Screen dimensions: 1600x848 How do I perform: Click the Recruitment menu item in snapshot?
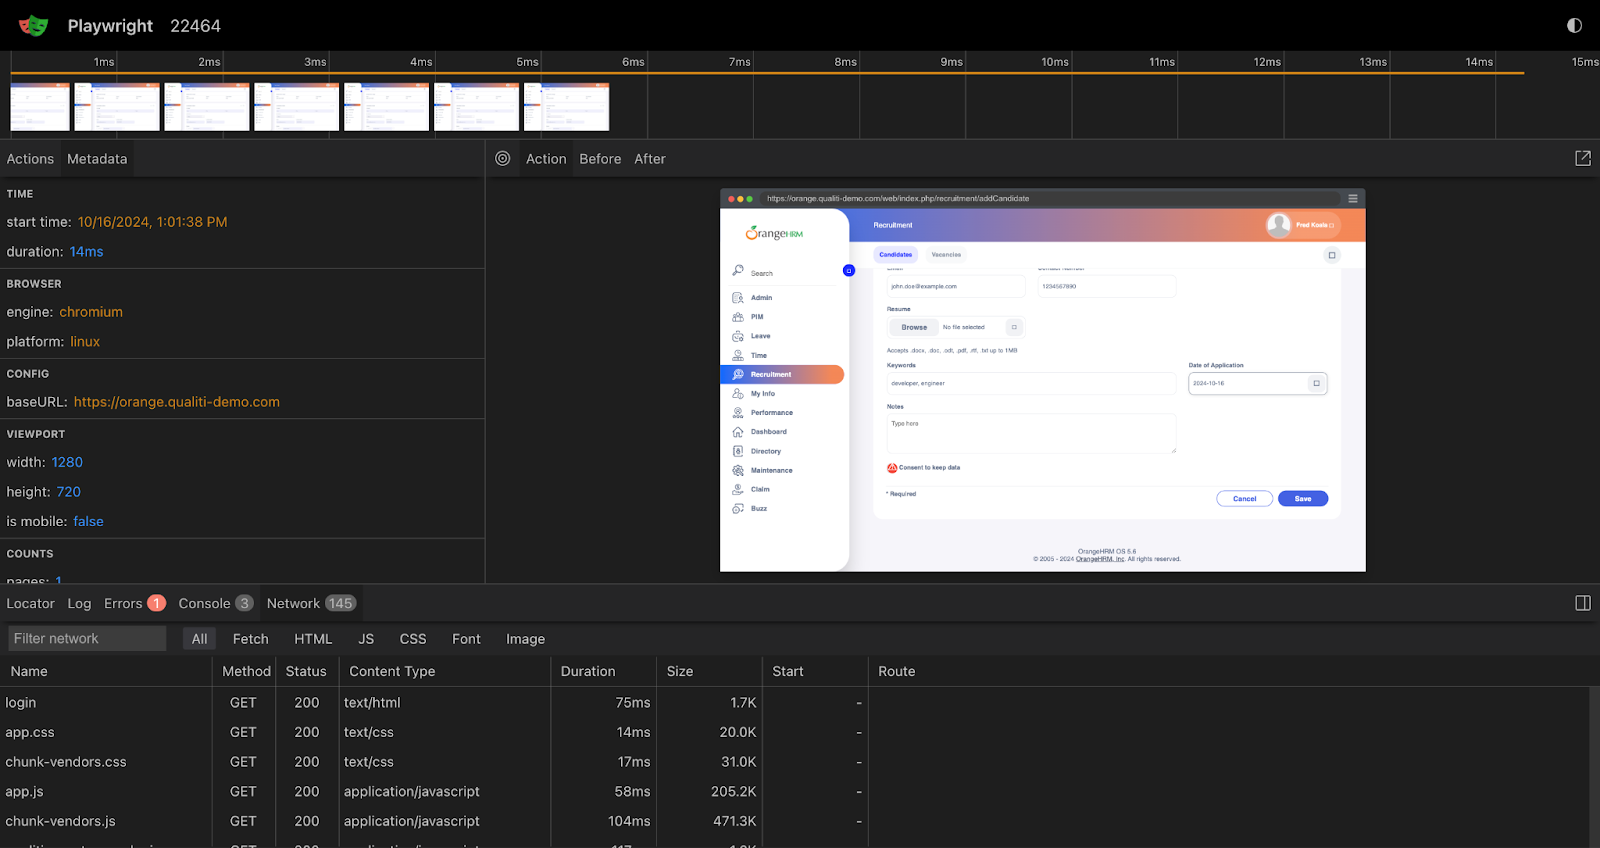click(782, 374)
